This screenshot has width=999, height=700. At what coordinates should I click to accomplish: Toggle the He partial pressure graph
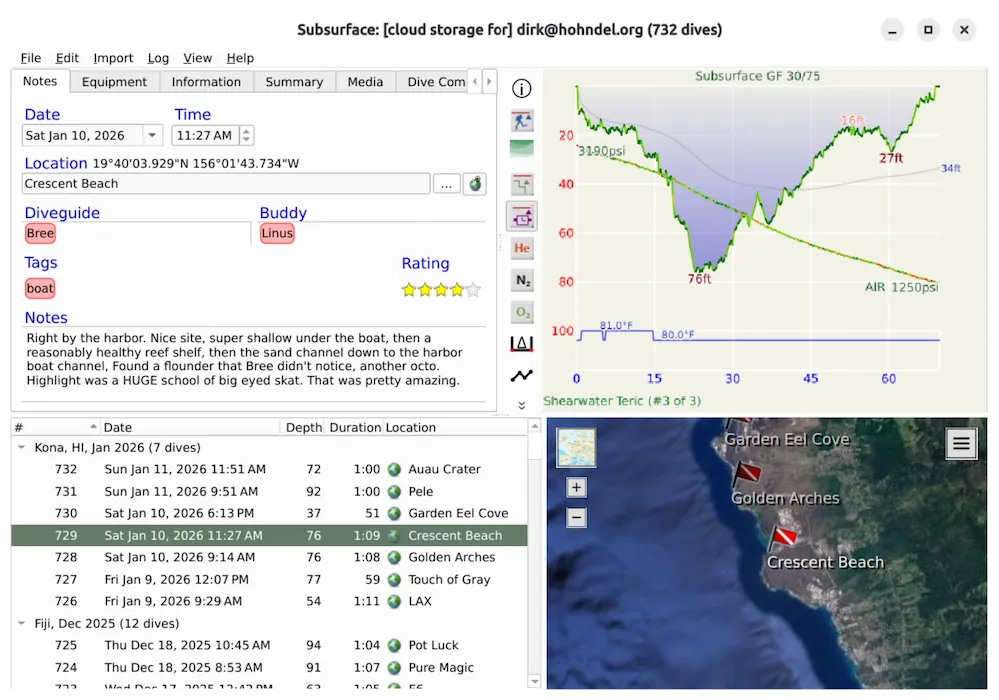pyautogui.click(x=522, y=248)
